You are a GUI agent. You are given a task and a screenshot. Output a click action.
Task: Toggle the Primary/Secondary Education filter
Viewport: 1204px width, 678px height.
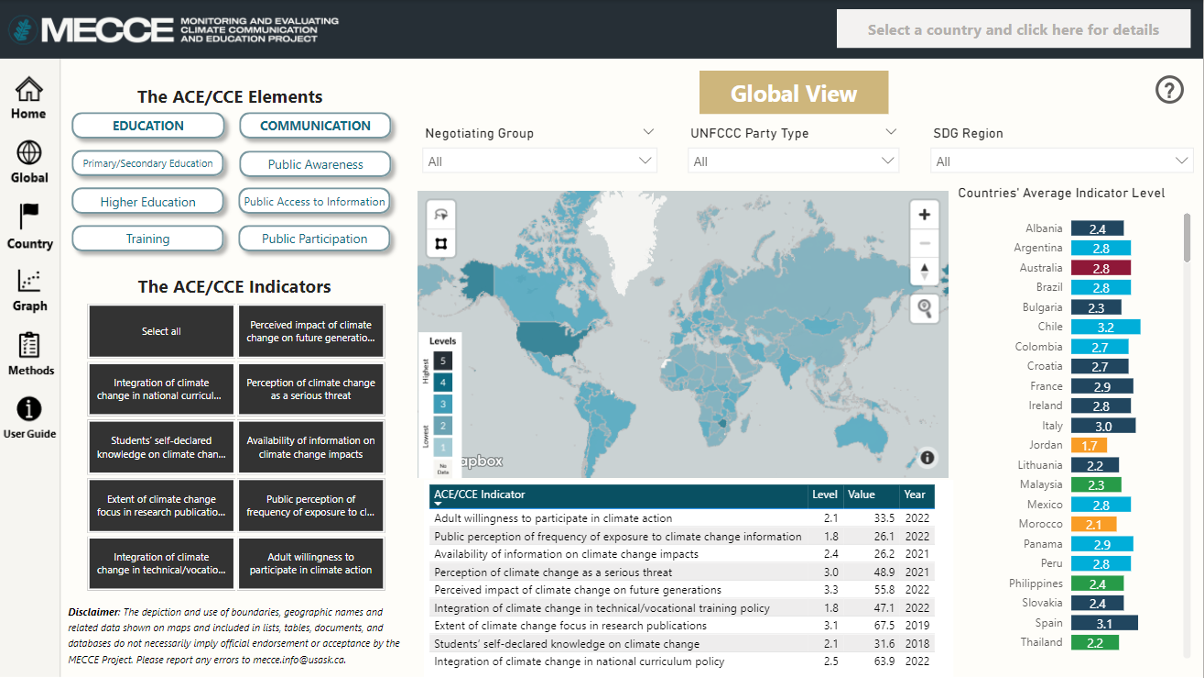[148, 163]
